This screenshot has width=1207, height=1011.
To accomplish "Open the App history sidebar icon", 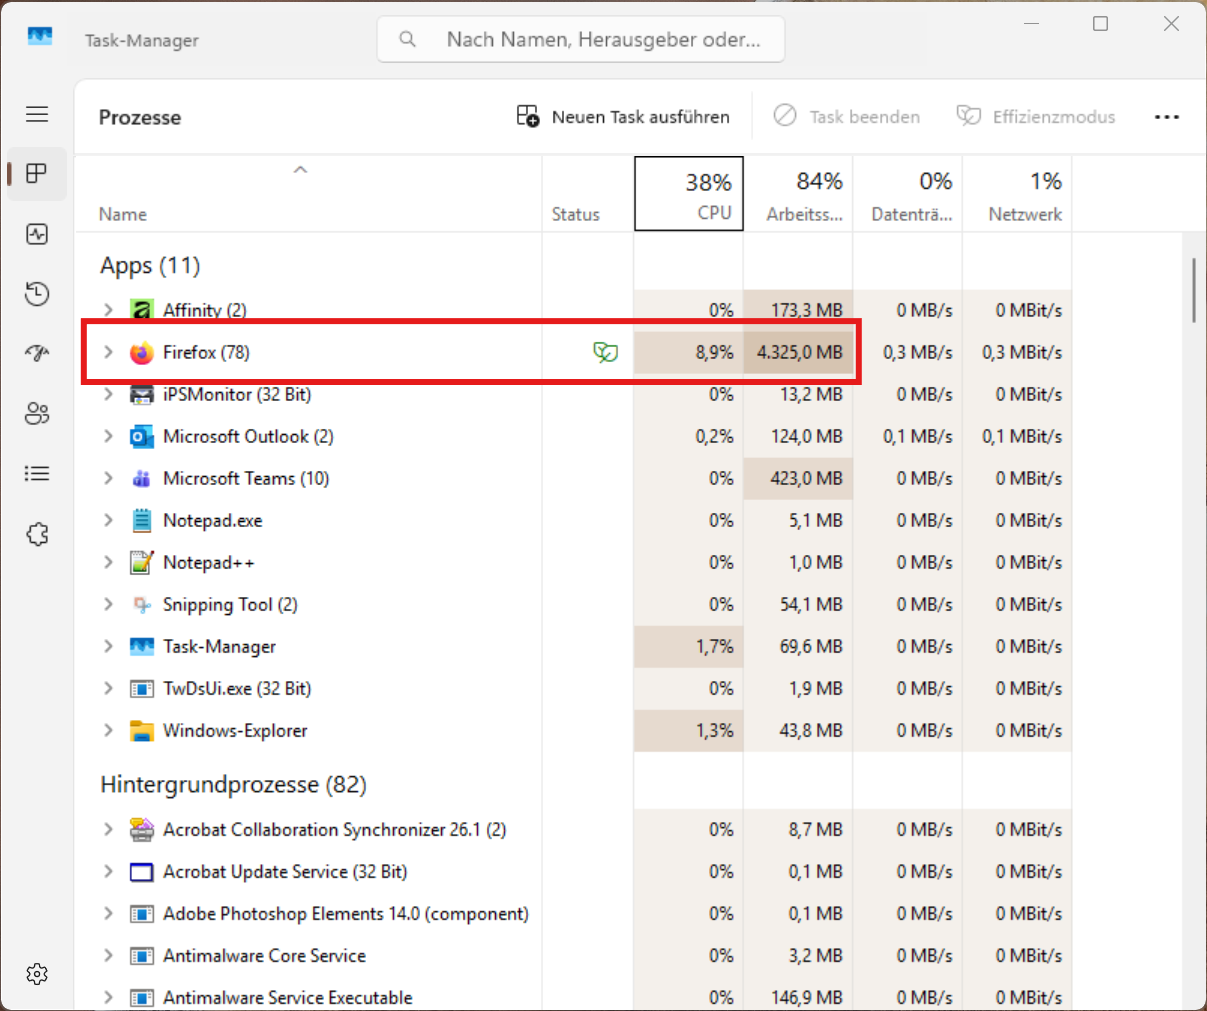I will pyautogui.click(x=37, y=294).
